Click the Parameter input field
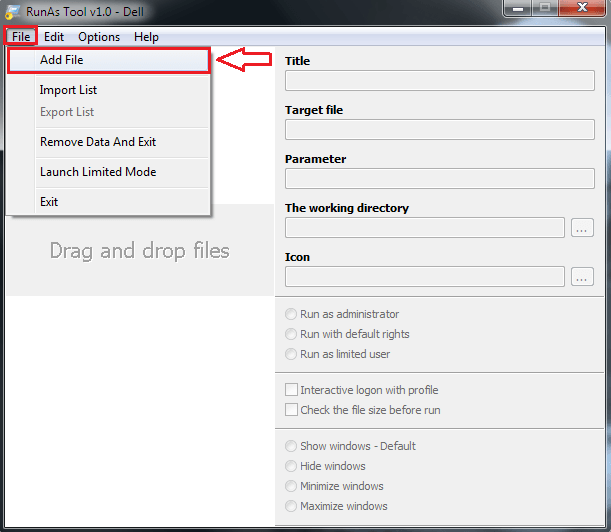Image resolution: width=611 pixels, height=532 pixels. tap(440, 179)
